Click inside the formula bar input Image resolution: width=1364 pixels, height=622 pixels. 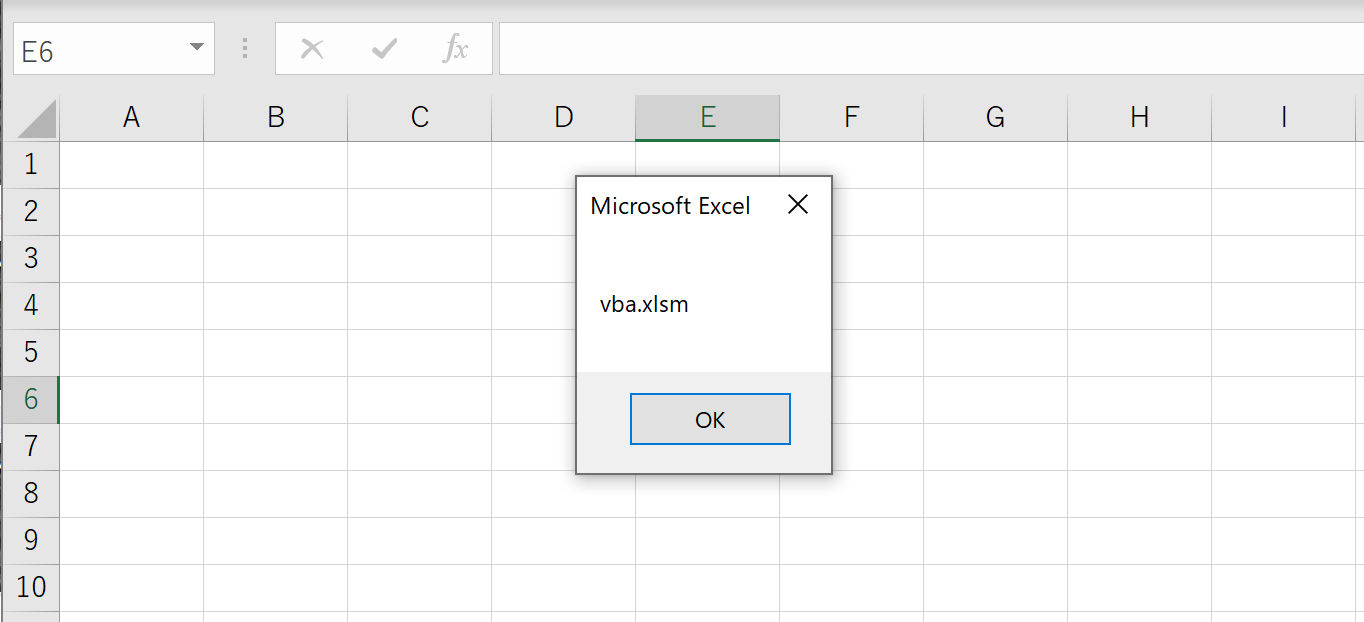pos(931,49)
